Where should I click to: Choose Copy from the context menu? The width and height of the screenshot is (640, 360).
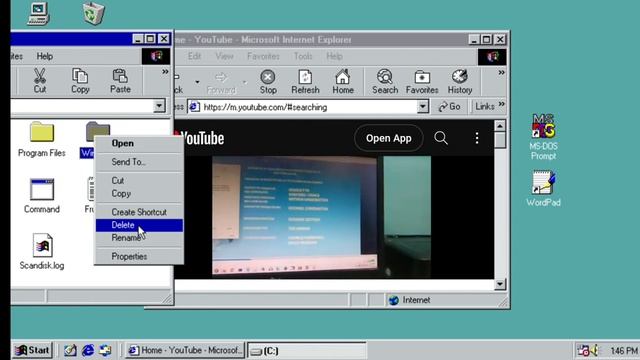[x=139, y=193]
